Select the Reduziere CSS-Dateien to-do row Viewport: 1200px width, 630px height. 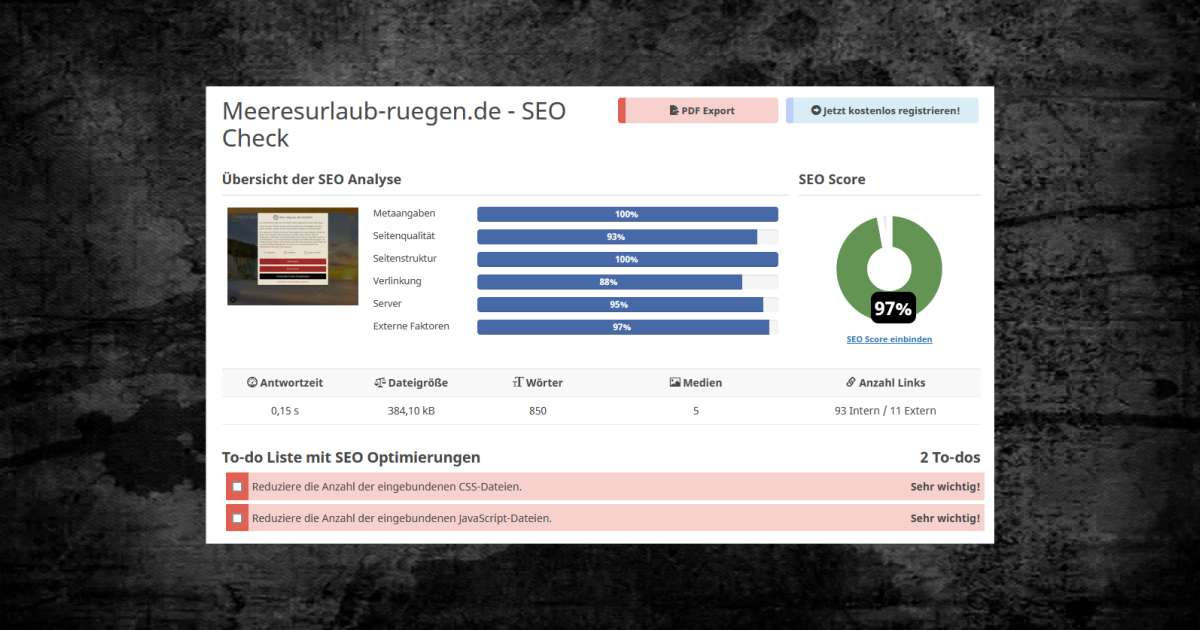(x=605, y=487)
